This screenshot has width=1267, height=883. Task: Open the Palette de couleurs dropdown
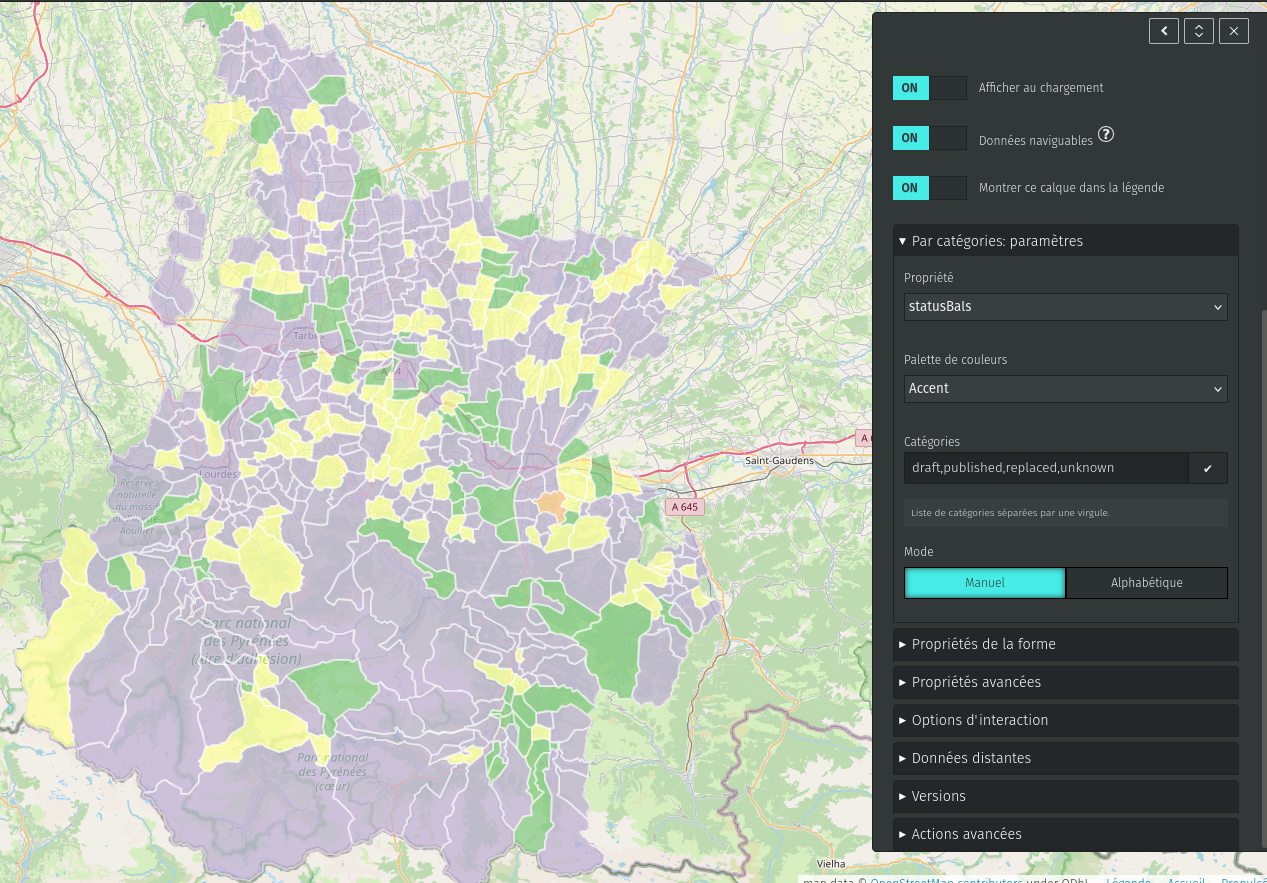1065,389
